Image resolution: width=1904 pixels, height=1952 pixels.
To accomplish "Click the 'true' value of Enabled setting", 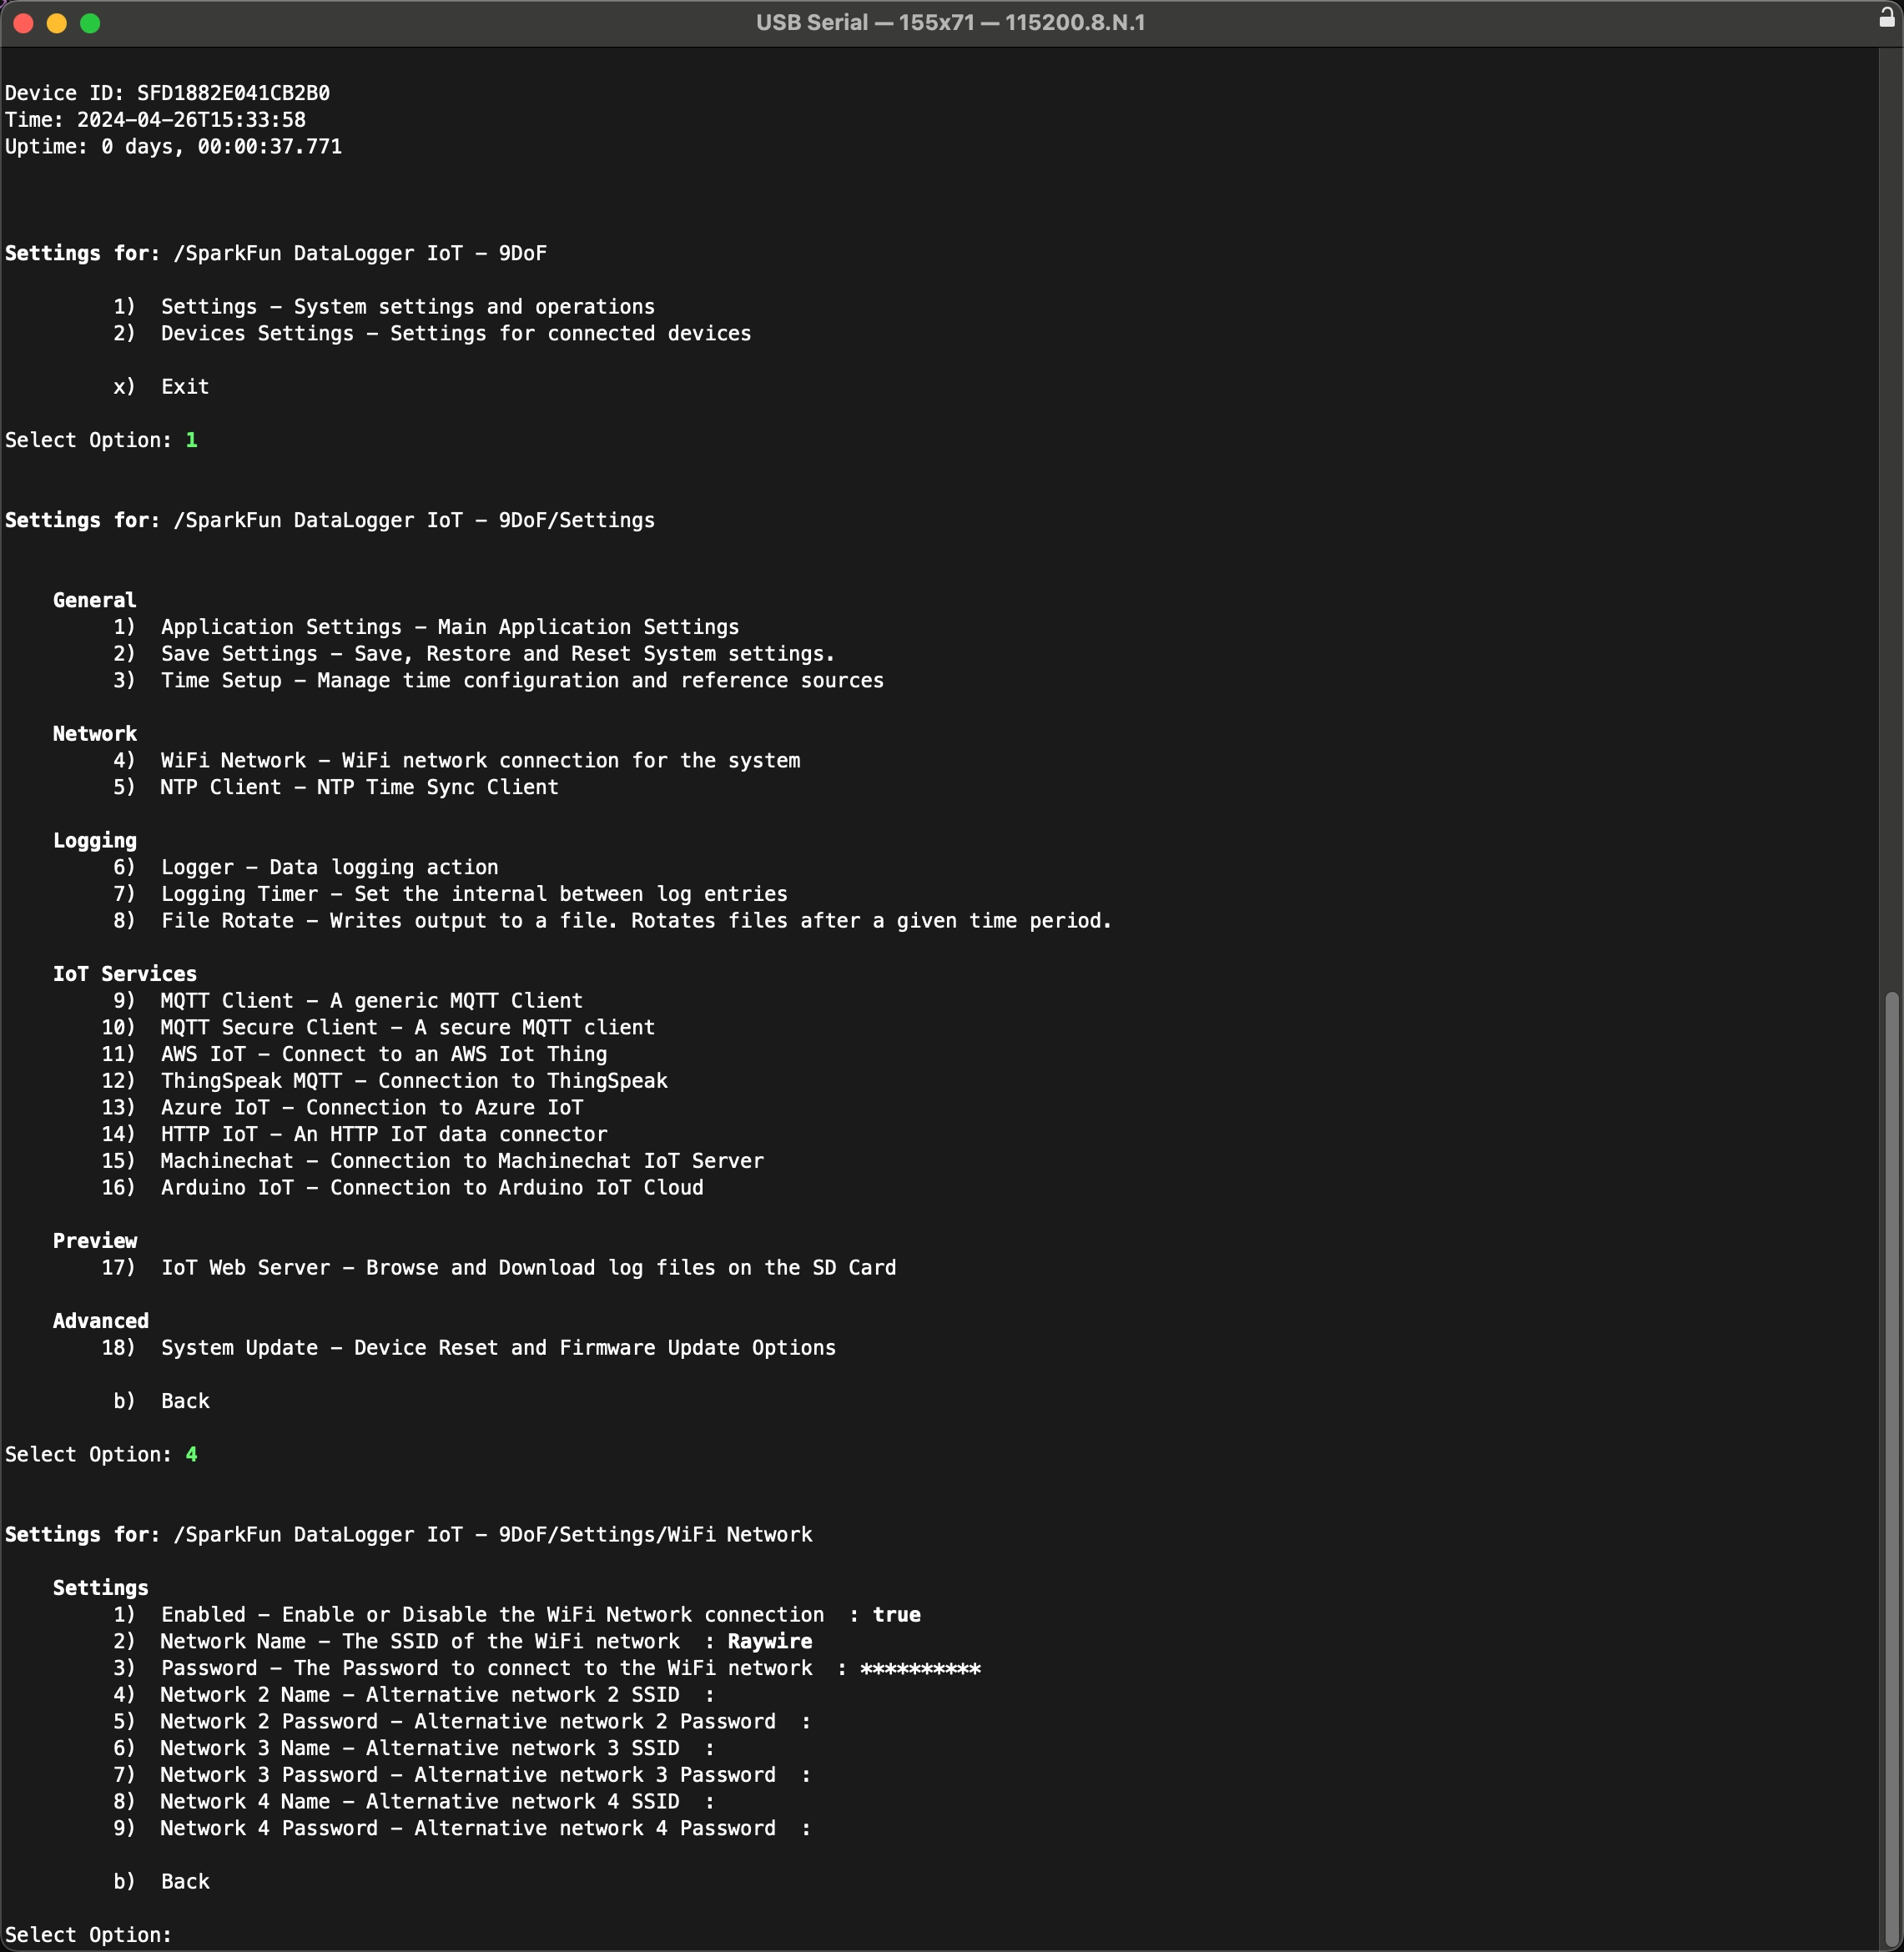I will pyautogui.click(x=897, y=1615).
